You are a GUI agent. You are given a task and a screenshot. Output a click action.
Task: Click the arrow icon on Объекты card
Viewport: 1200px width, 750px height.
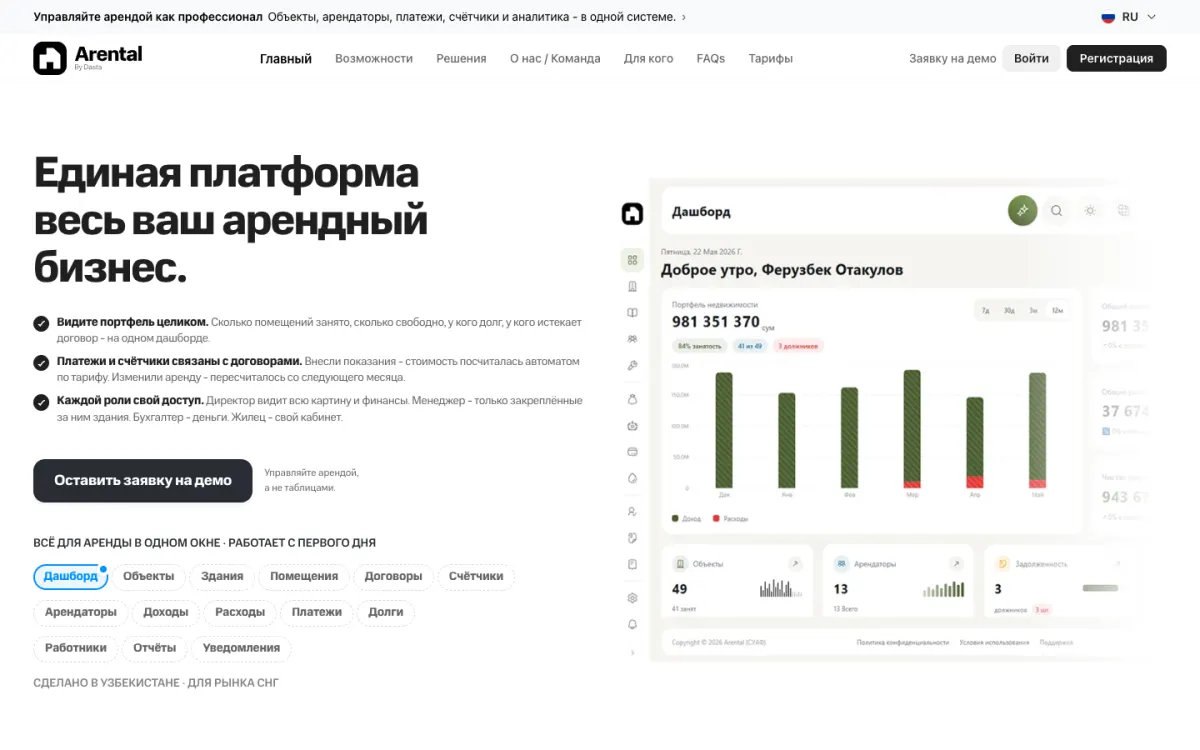795,564
